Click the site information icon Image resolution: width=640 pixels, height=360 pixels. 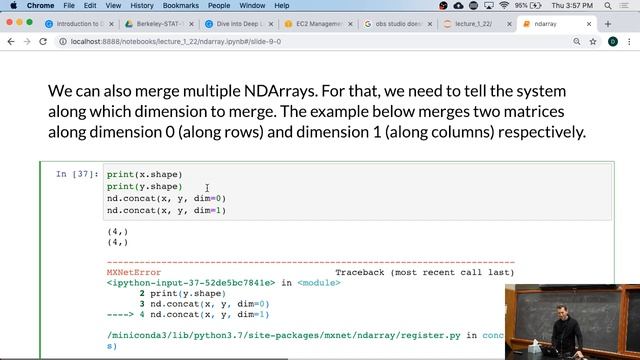(x=62, y=42)
